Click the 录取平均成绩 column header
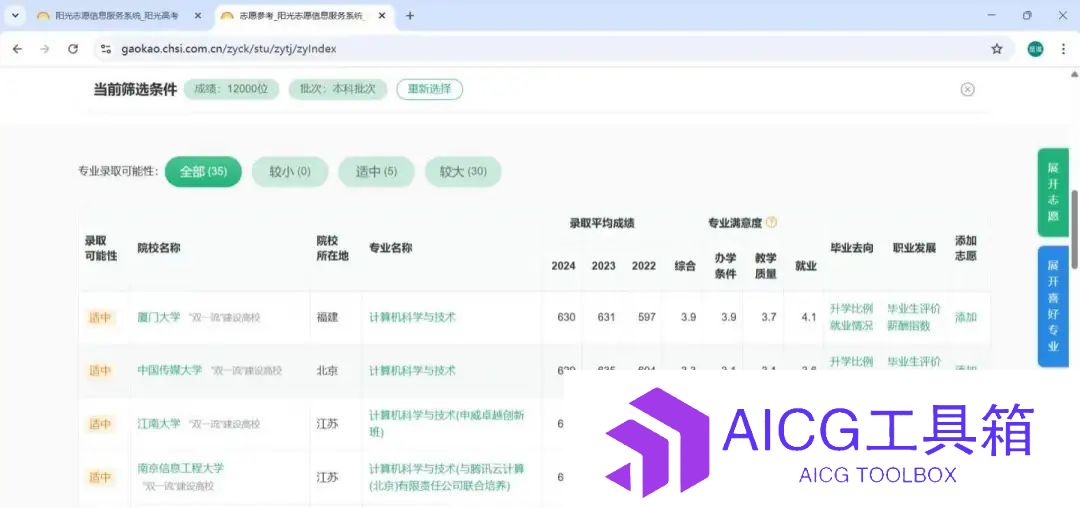This screenshot has width=1080, height=508. click(x=602, y=223)
